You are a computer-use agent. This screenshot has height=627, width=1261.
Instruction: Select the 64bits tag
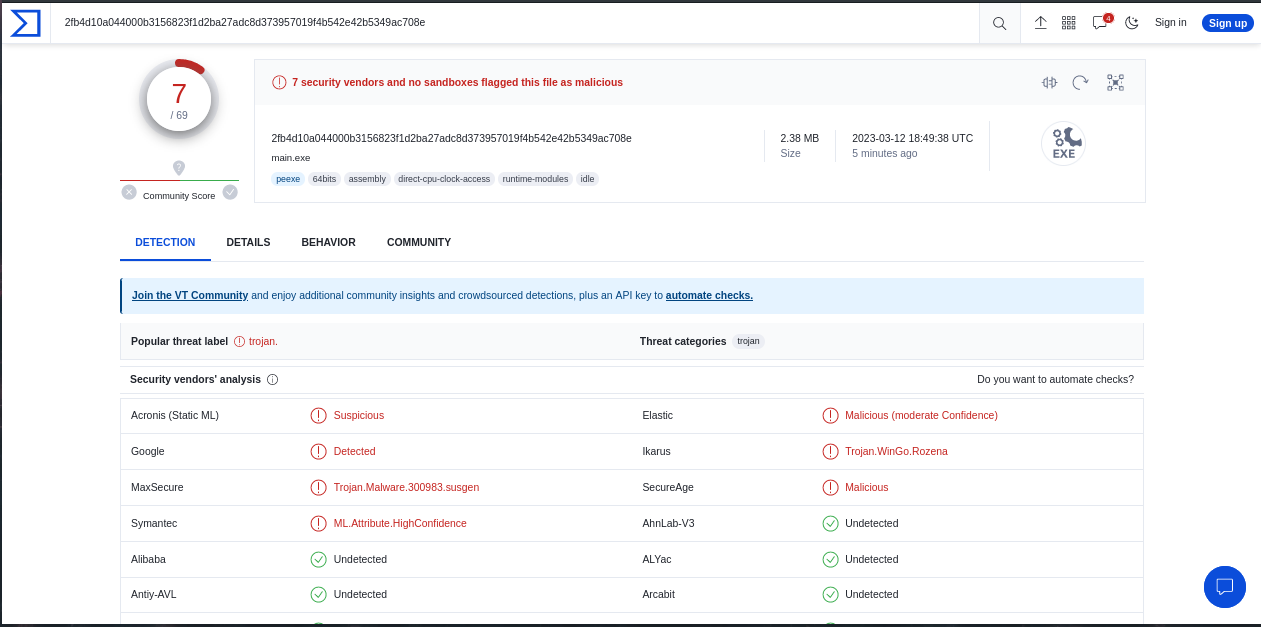324,179
